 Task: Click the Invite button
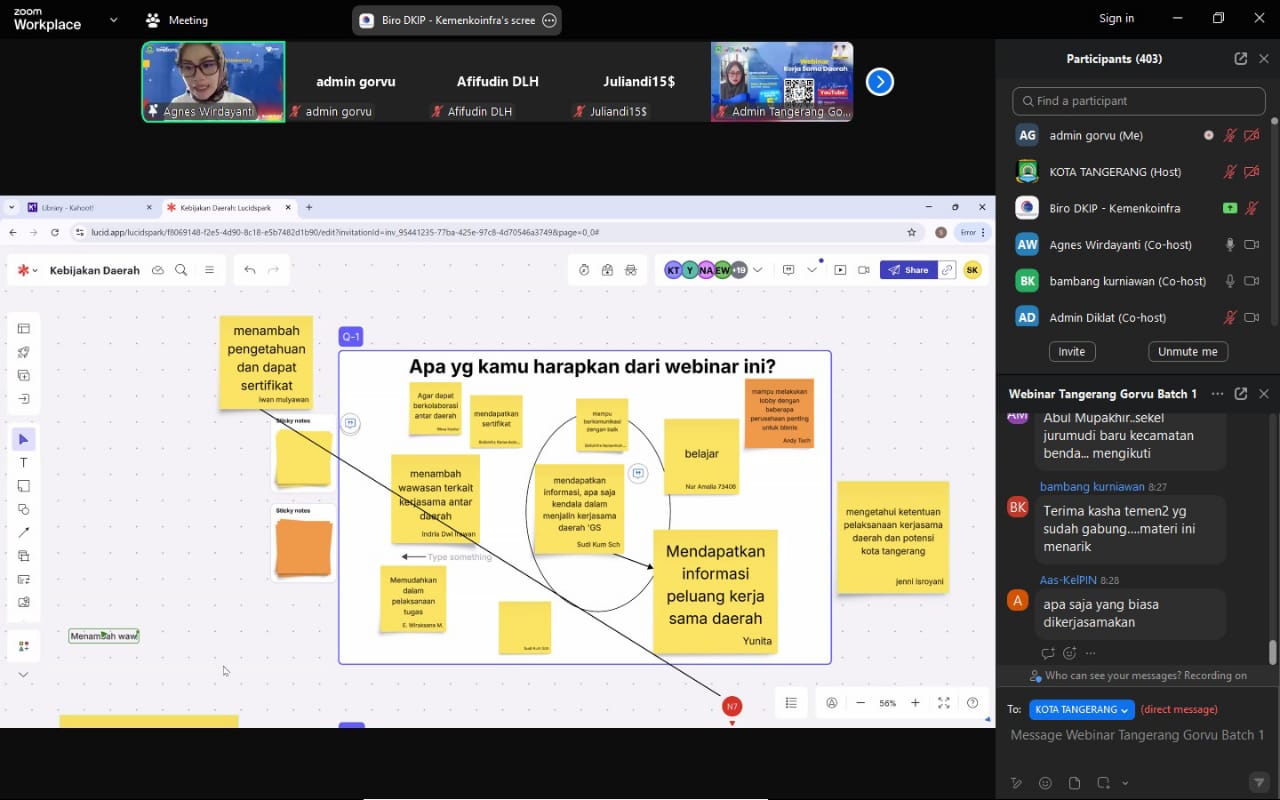pyautogui.click(x=1072, y=352)
